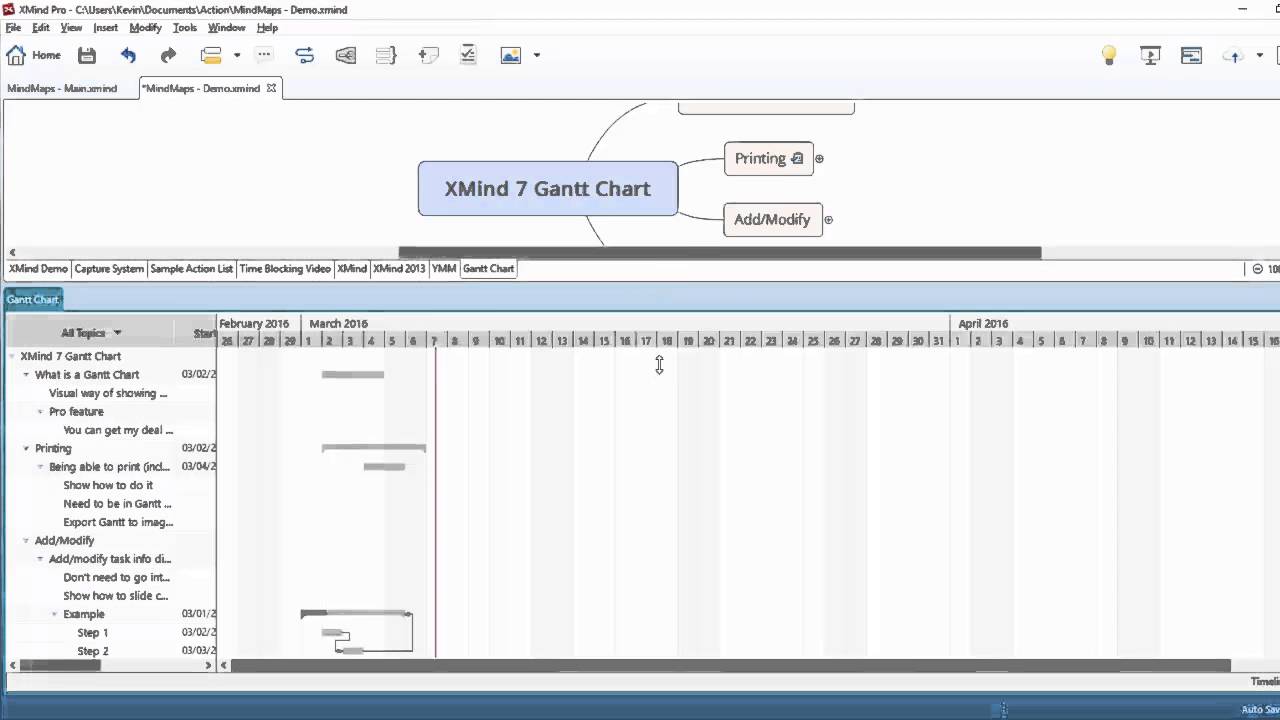Open the insert topic dropdown arrow
Image resolution: width=1280 pixels, height=720 pixels.
click(x=237, y=55)
